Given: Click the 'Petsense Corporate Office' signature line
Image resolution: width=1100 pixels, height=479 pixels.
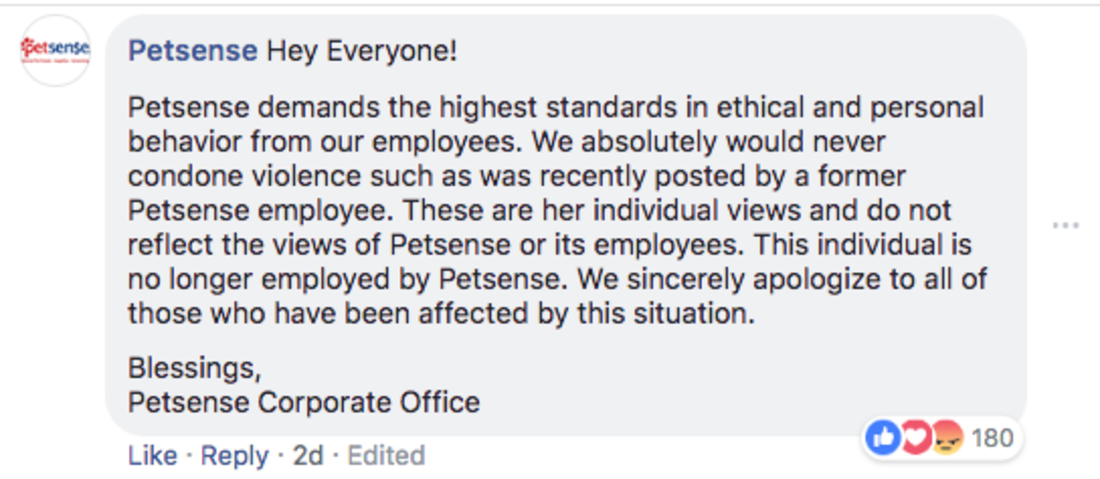Looking at the screenshot, I should [x=304, y=403].
